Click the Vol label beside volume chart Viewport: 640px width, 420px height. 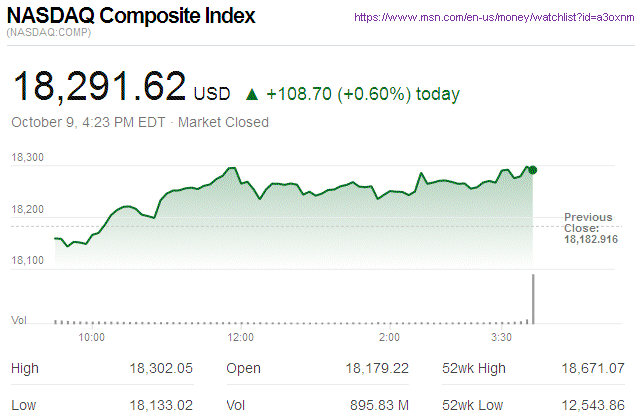click(x=18, y=320)
